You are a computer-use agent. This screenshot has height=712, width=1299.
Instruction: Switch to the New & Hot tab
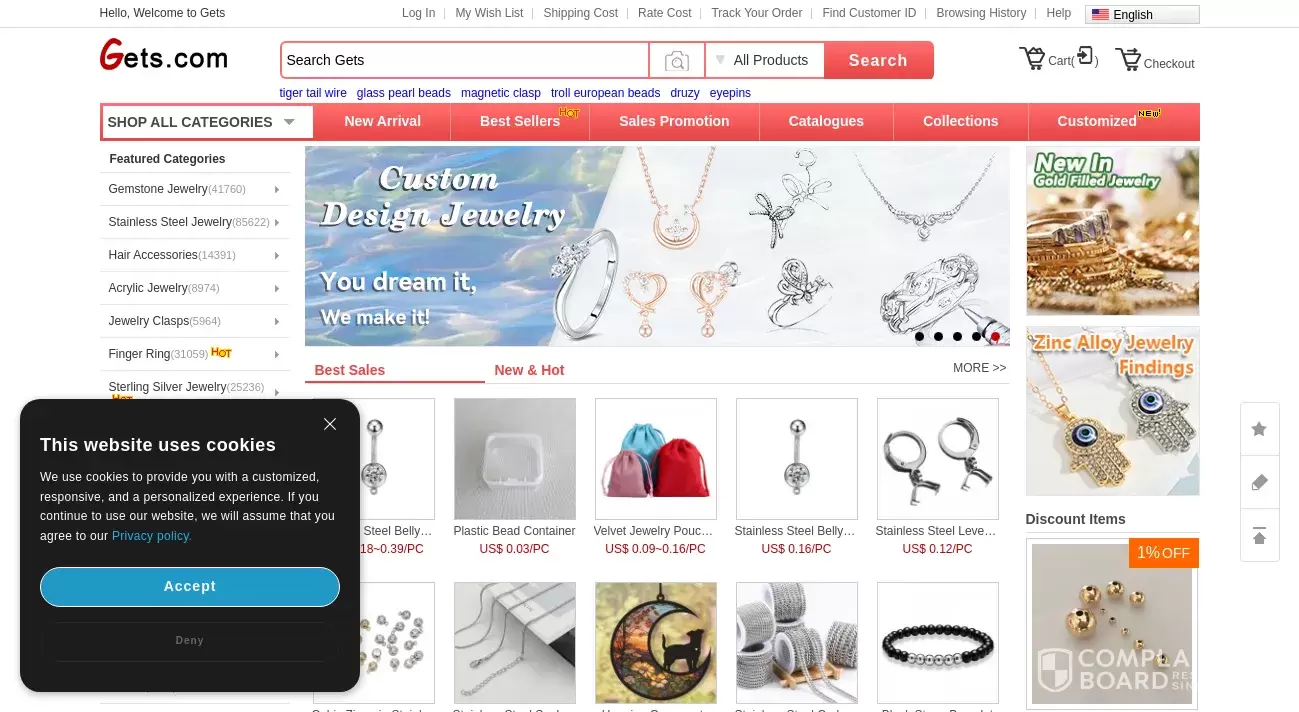(529, 370)
